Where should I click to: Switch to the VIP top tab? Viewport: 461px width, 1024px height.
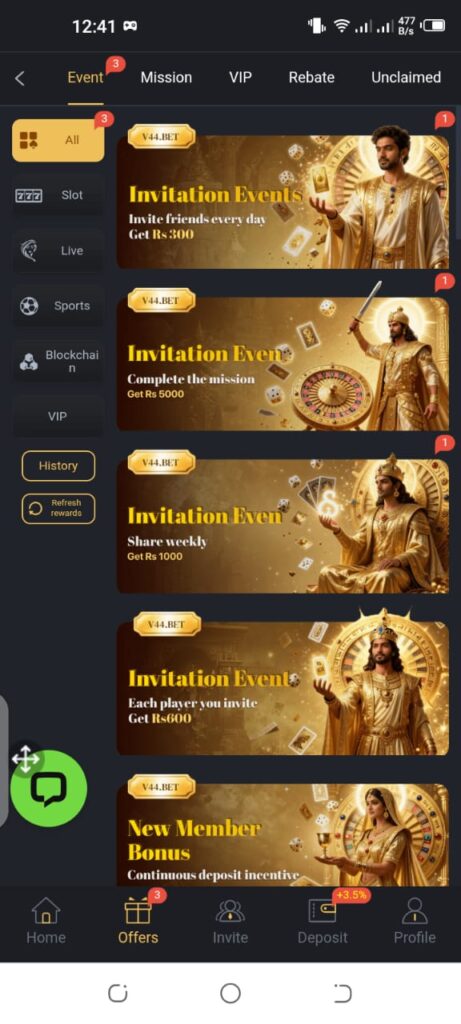(240, 77)
